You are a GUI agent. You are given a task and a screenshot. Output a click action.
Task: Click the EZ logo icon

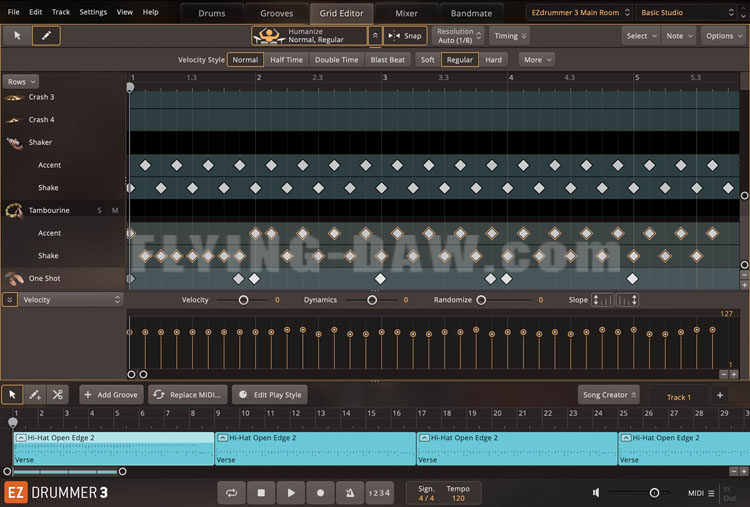click(16, 493)
